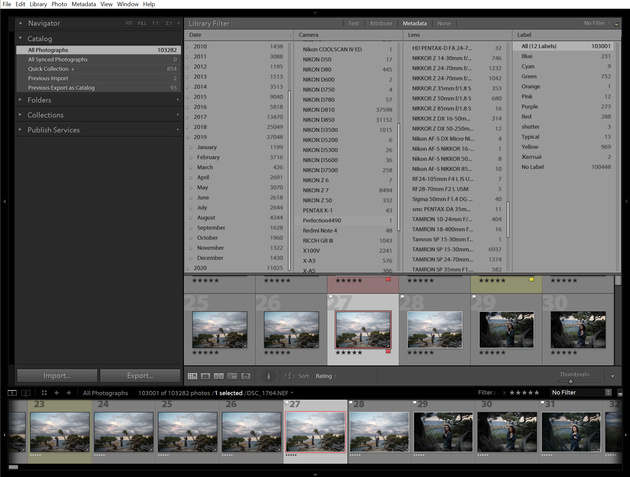
Task: Select Quick Collection in Catalog
Action: (x=98, y=69)
